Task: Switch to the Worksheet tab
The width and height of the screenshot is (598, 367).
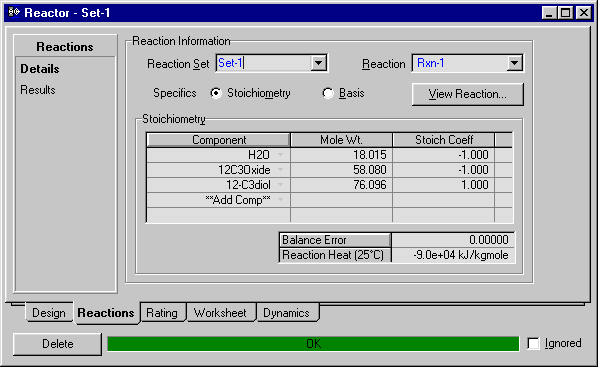Action: [220, 313]
